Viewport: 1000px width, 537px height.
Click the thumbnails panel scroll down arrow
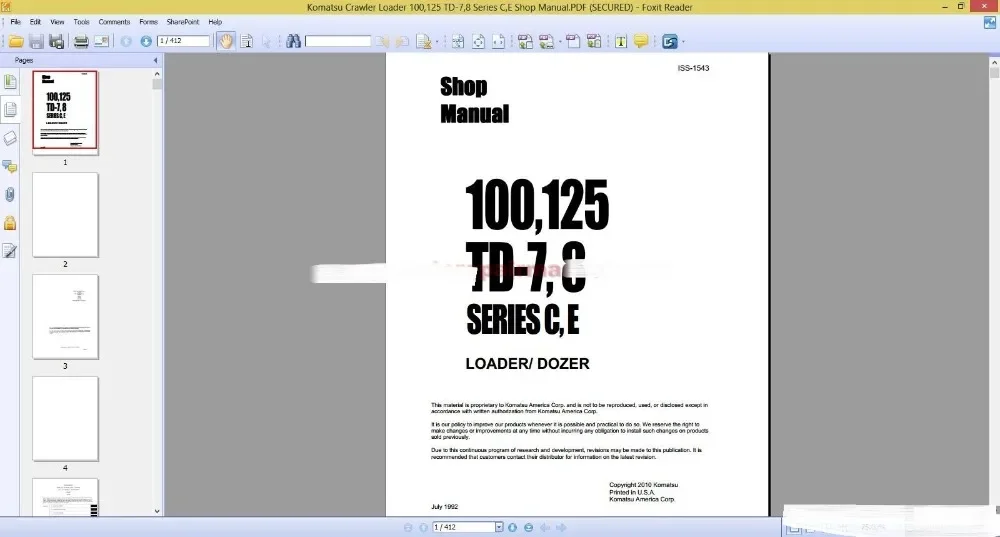tap(157, 511)
